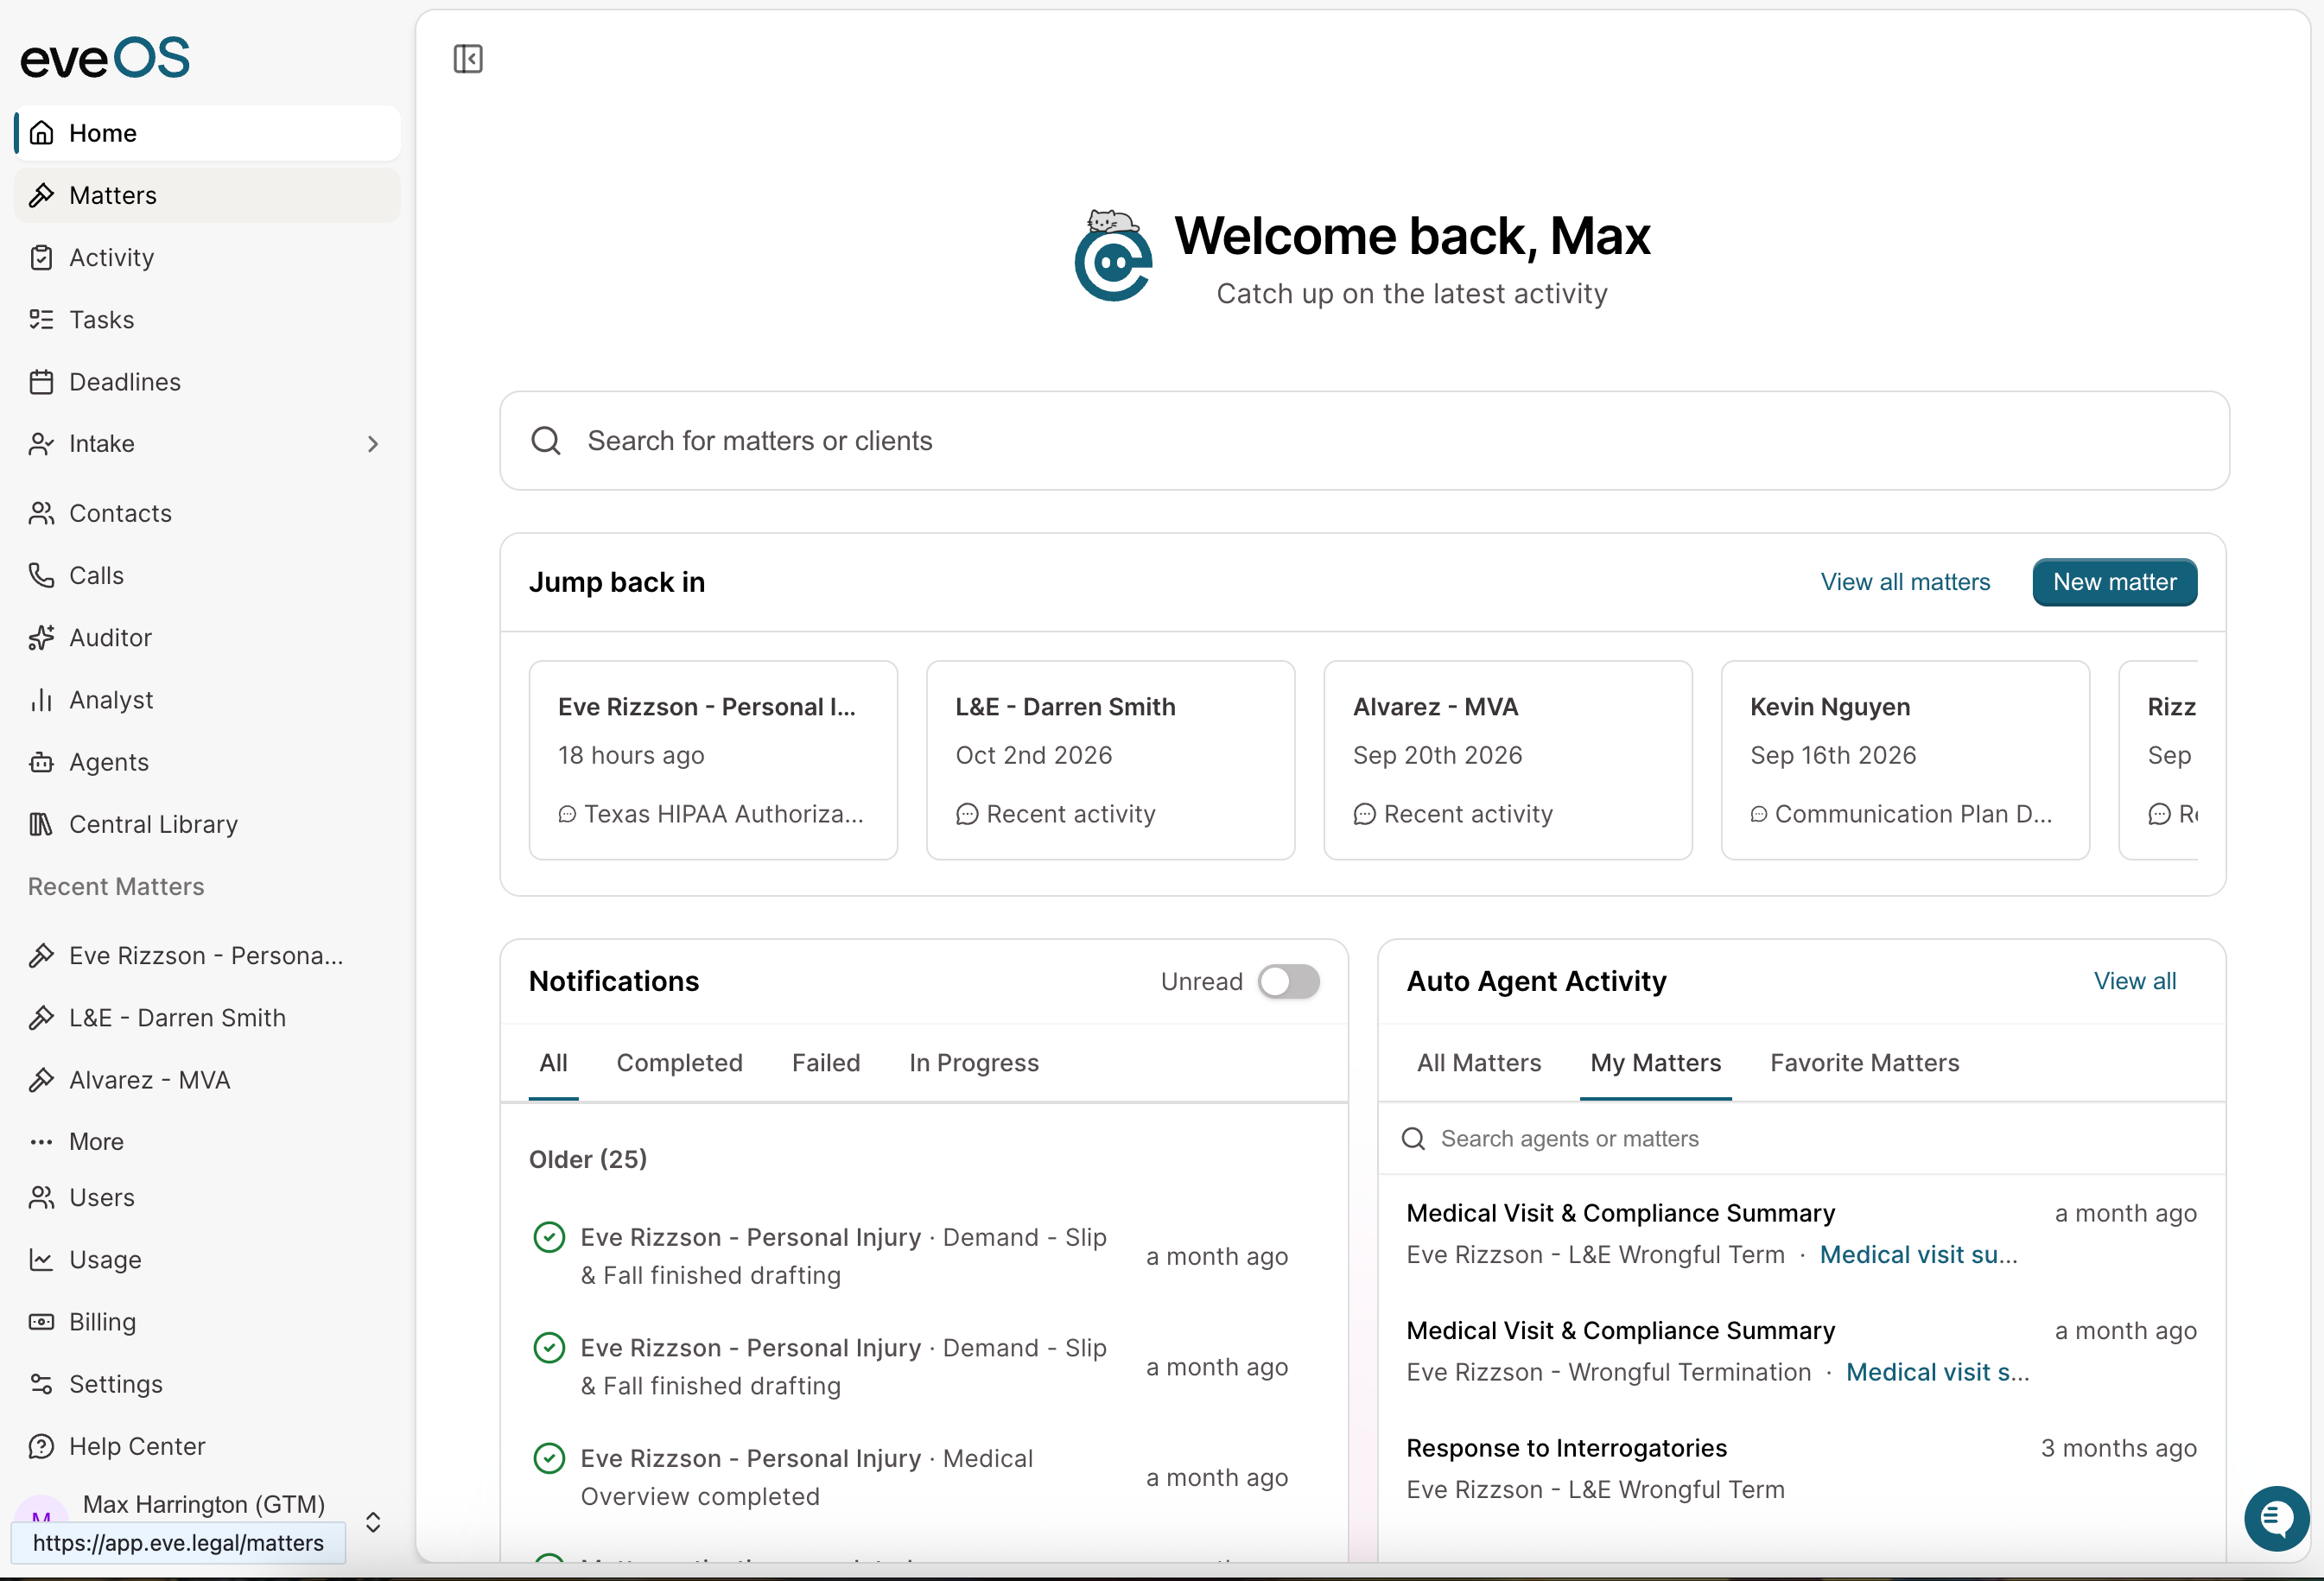Open the Kevin Nguyen matter card
The height and width of the screenshot is (1581, 2324).
click(1904, 759)
